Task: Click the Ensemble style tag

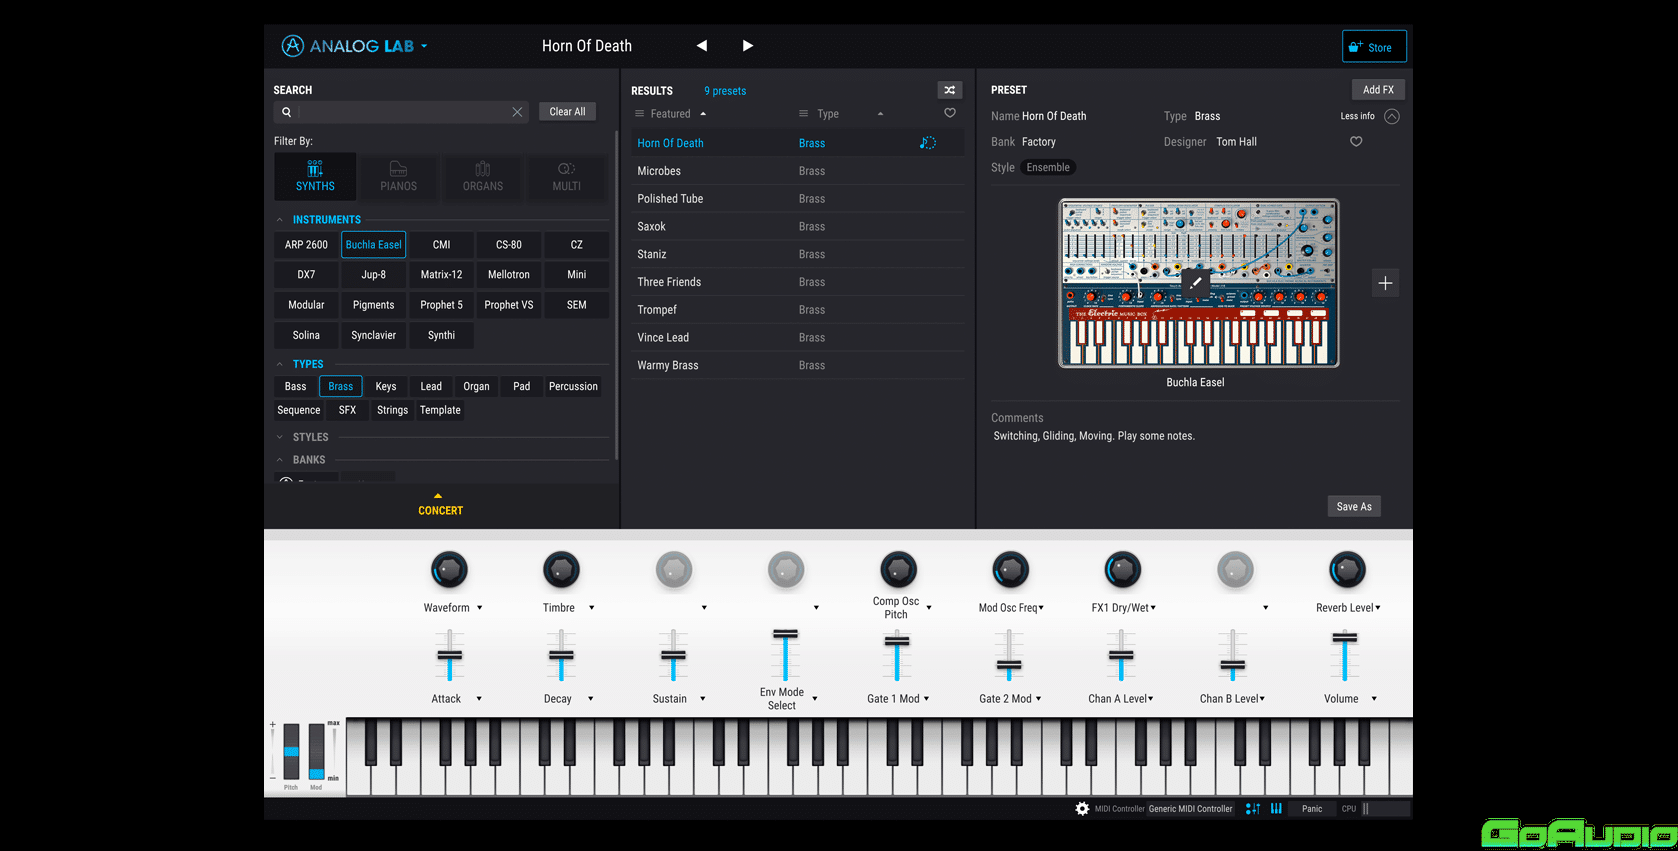Action: click(1048, 168)
